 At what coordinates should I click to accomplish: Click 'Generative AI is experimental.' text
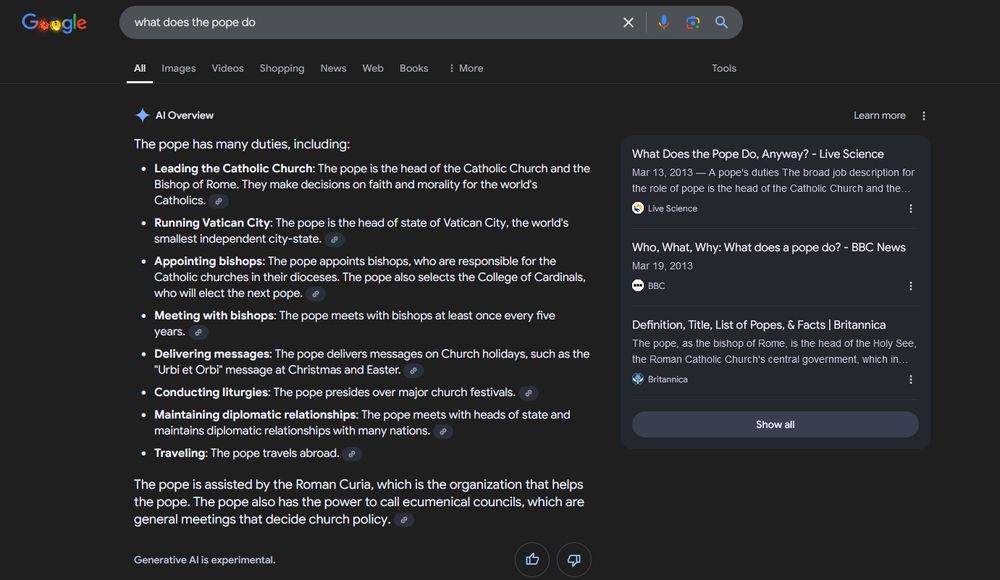[205, 560]
